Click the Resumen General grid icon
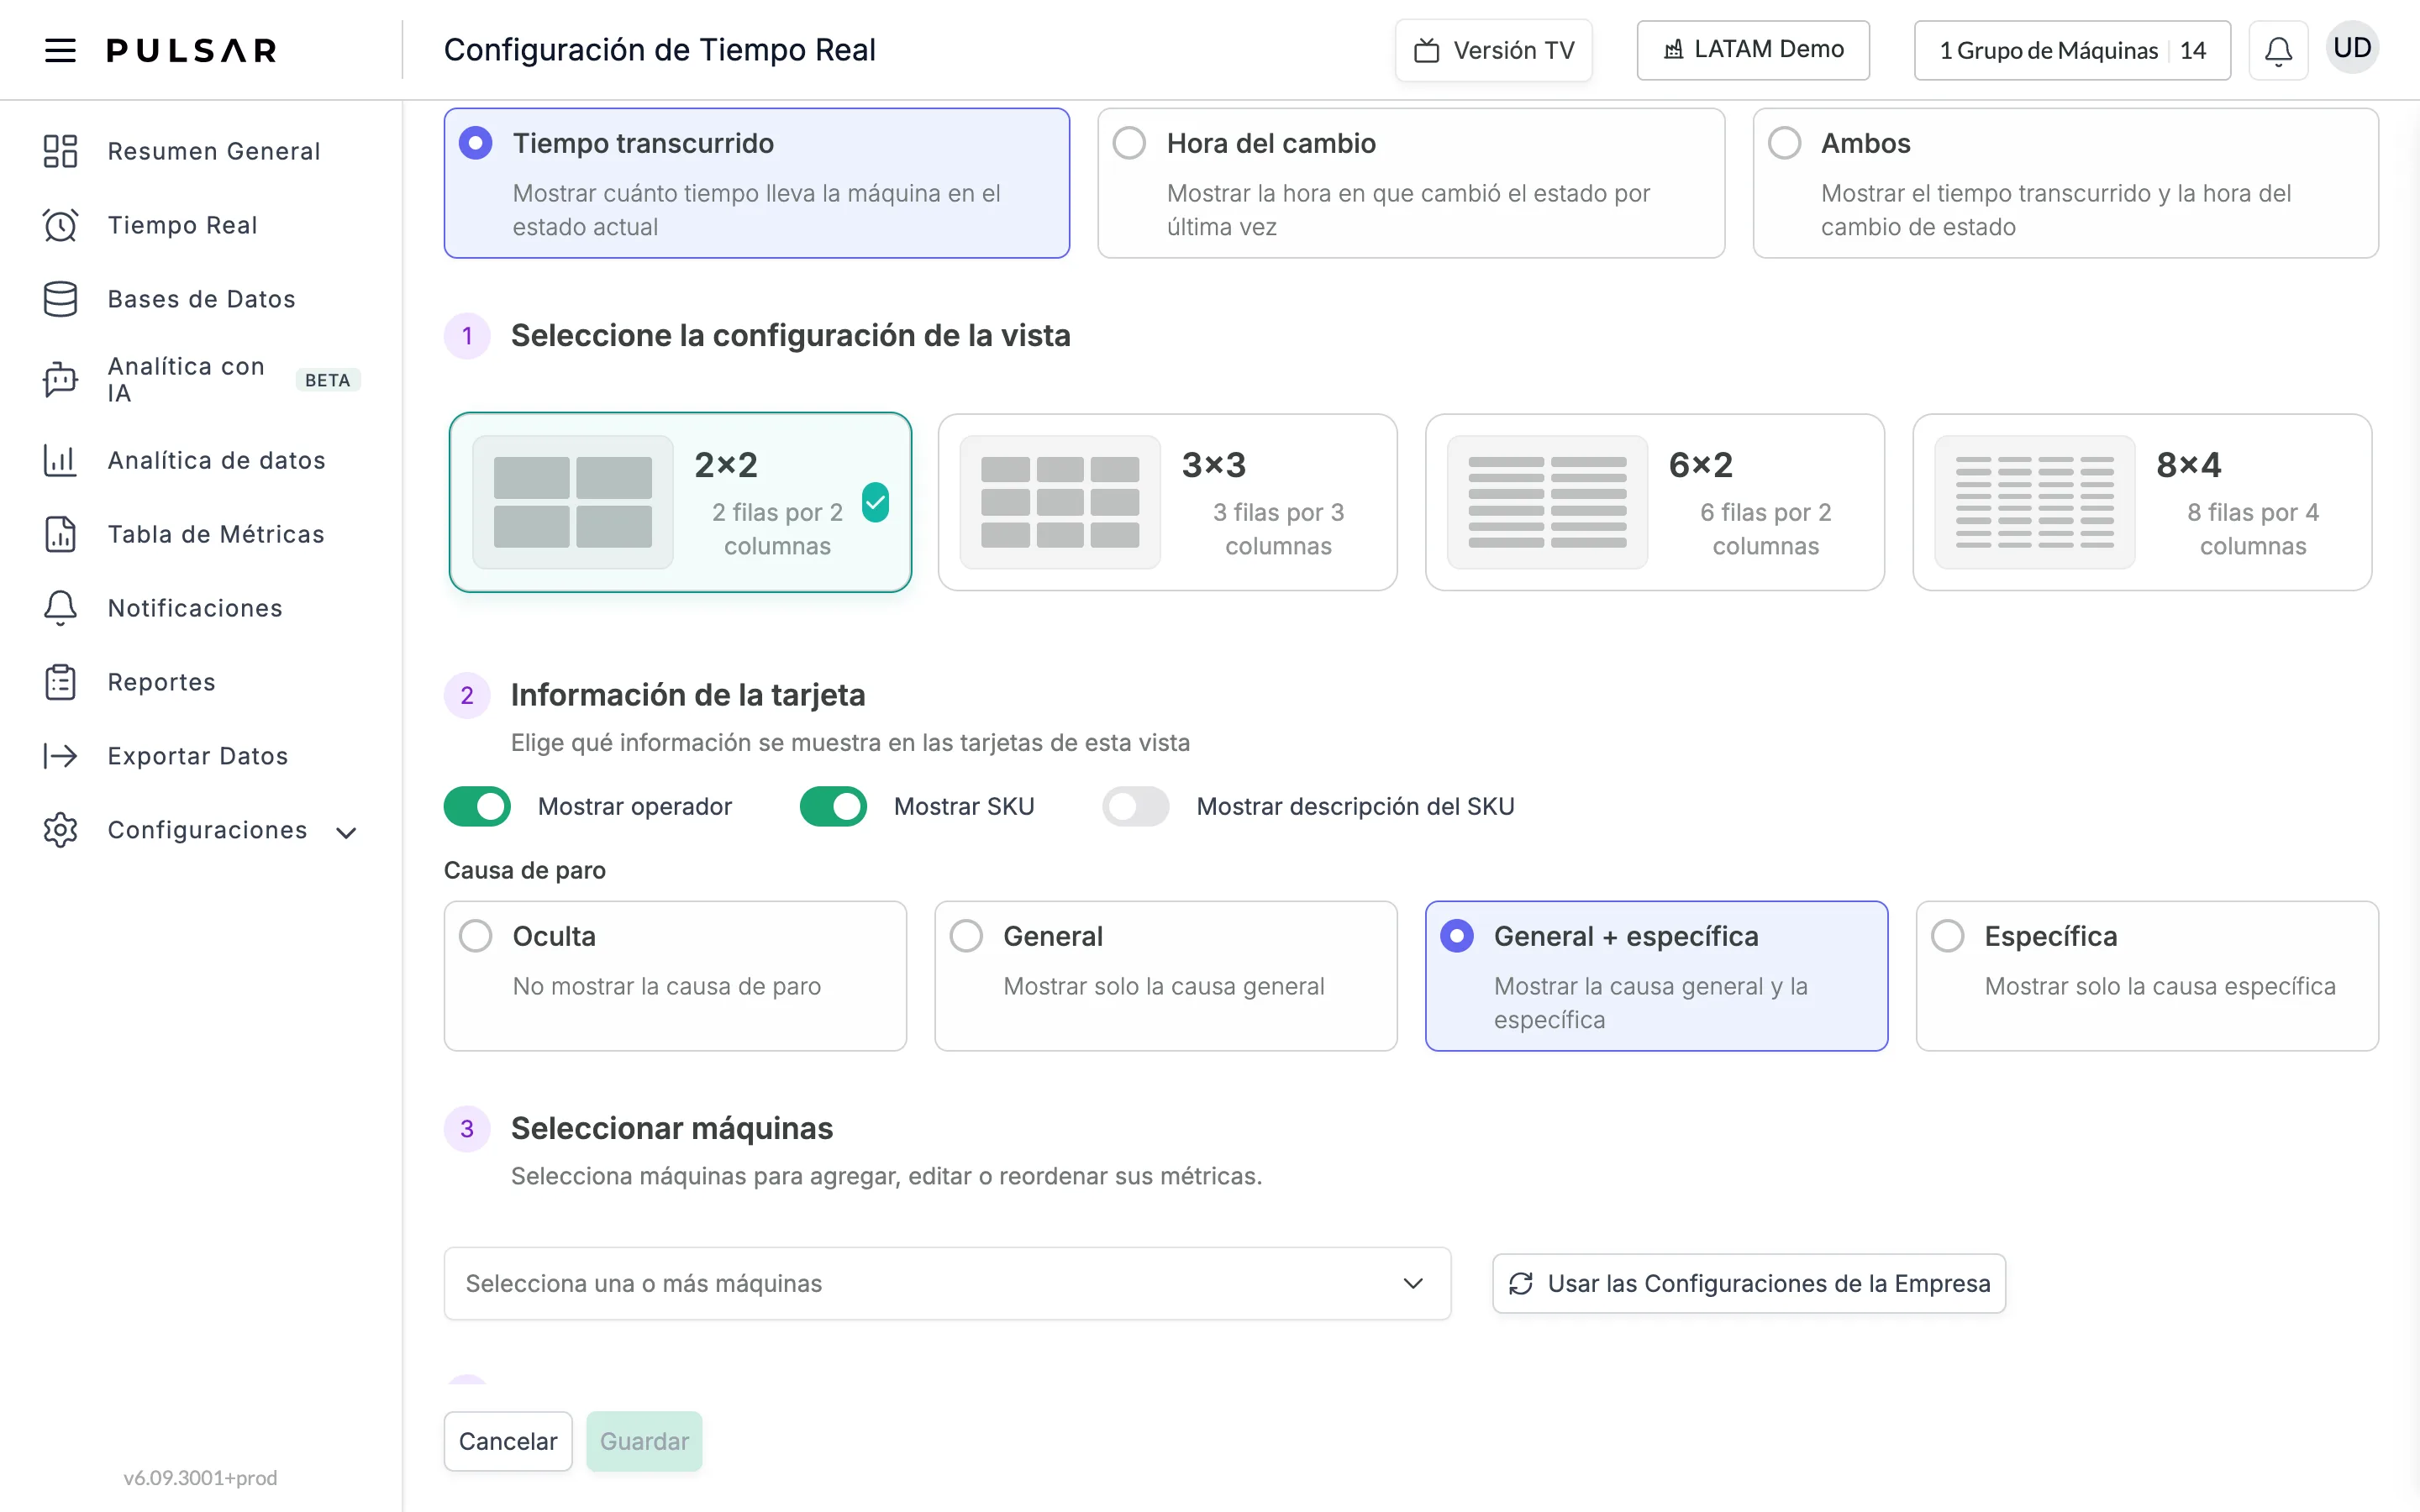Screen dimensions: 2420x1512 pyautogui.click(x=60, y=151)
